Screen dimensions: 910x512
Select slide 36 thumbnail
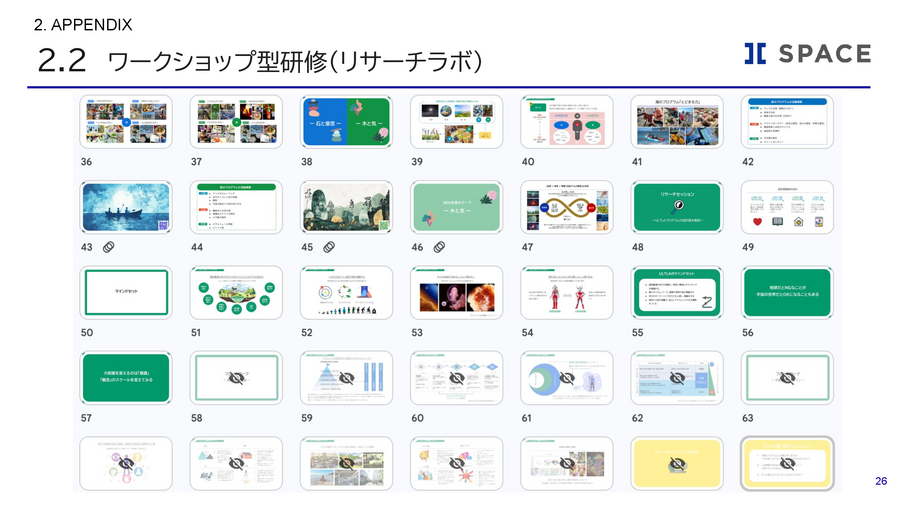pyautogui.click(x=127, y=121)
